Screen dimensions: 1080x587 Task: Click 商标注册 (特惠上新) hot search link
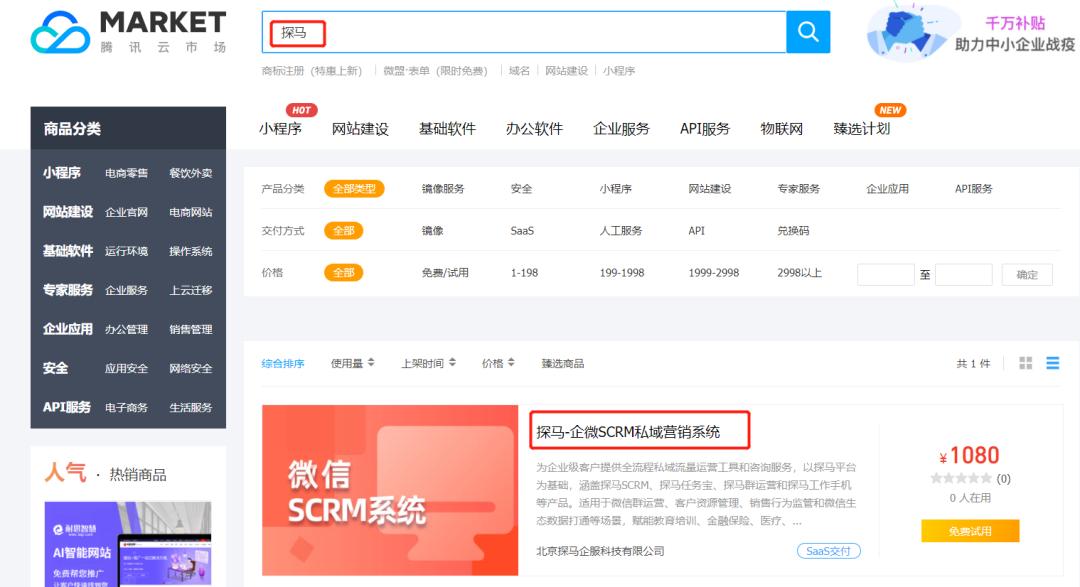click(x=311, y=71)
